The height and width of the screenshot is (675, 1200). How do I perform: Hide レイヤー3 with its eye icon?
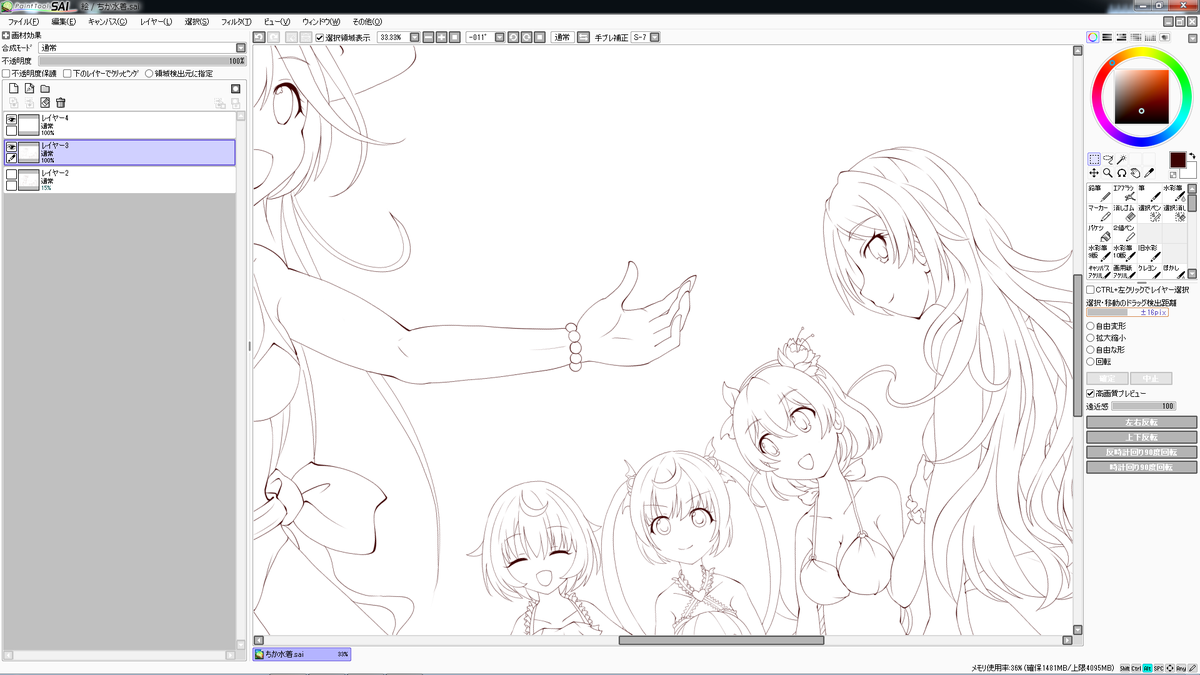[11, 146]
